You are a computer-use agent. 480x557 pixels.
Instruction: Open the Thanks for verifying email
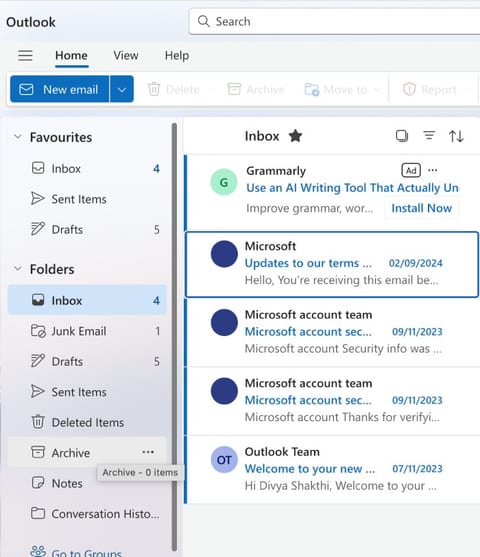(x=332, y=401)
